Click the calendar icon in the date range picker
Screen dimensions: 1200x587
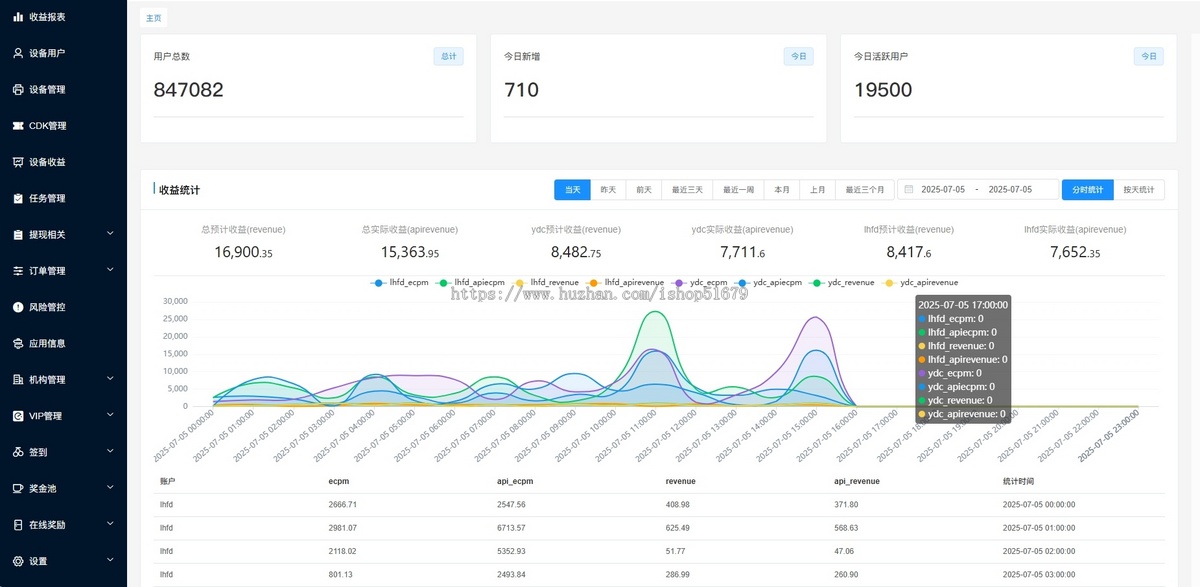[x=909, y=189]
